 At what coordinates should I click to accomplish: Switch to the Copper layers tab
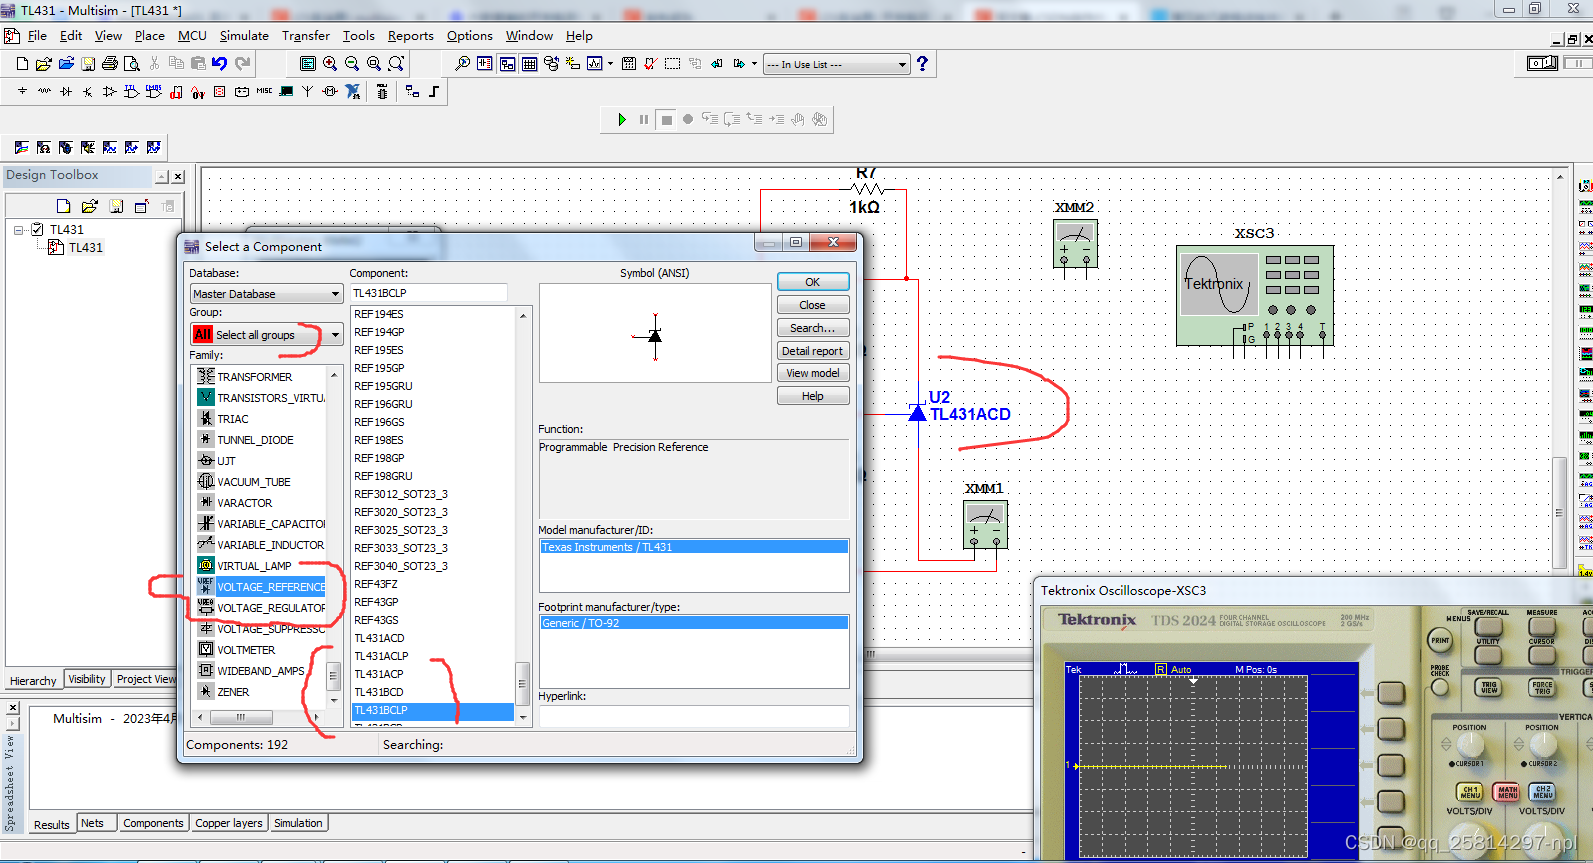(229, 823)
